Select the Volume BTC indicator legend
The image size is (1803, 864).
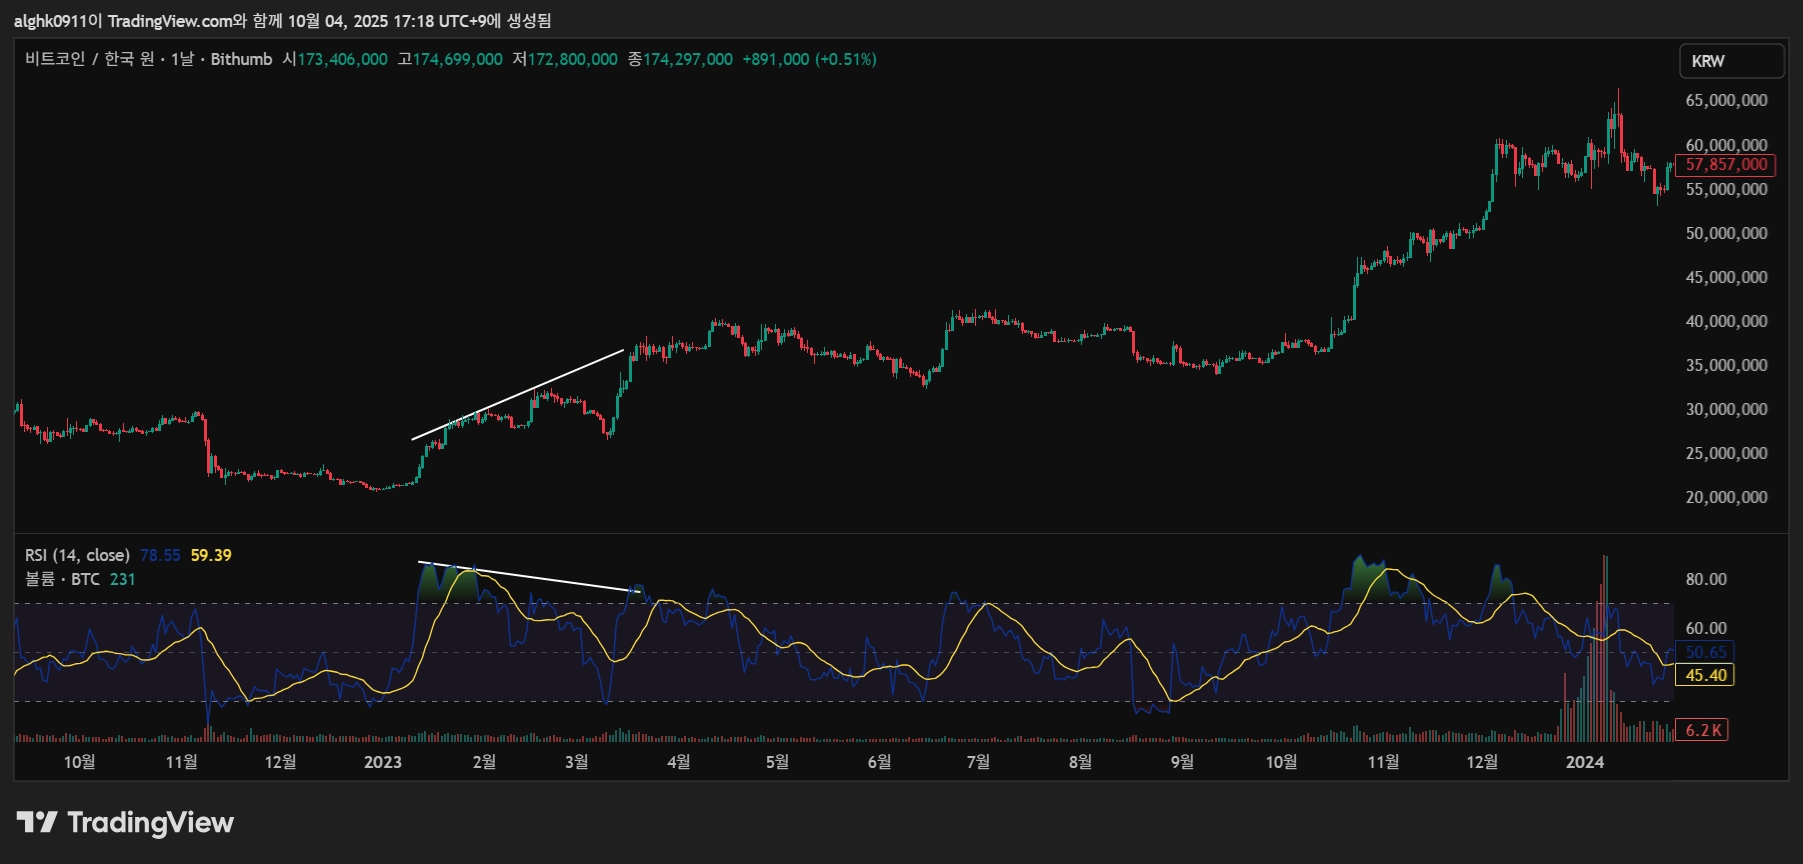(62, 579)
